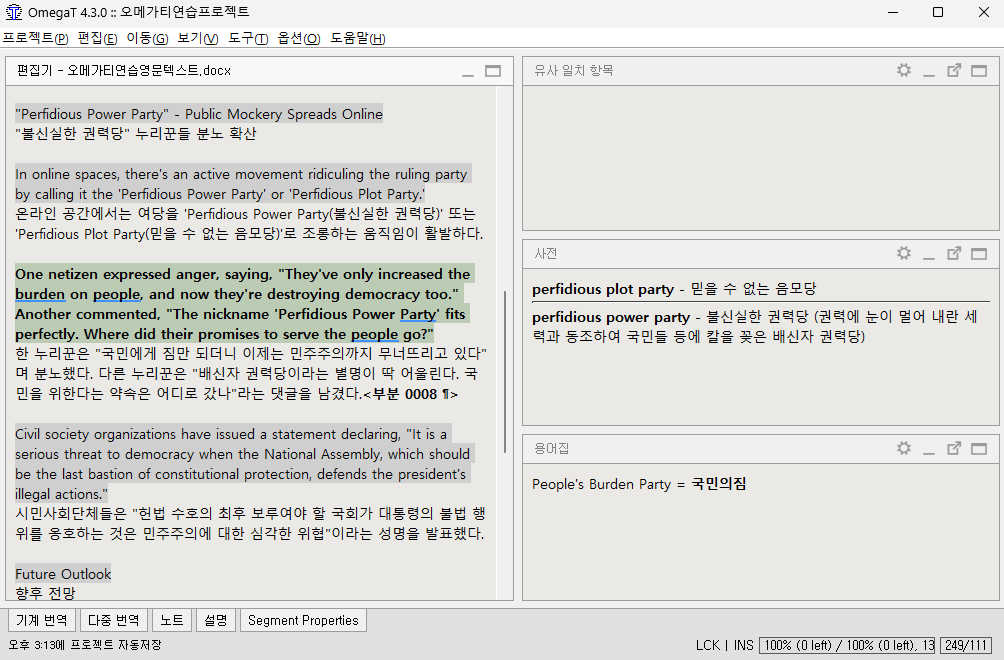
Task: Open the 보기(V) menu
Action: [x=198, y=38]
